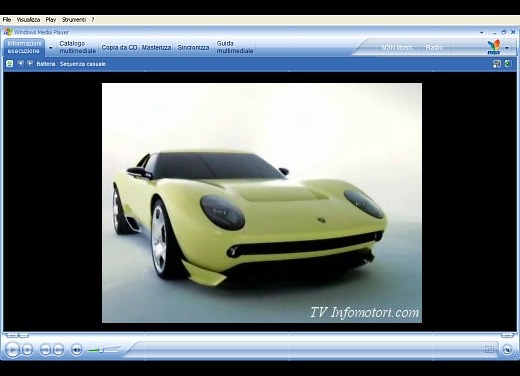
Task: Toggle the playlist pane icon
Action: click(x=497, y=64)
